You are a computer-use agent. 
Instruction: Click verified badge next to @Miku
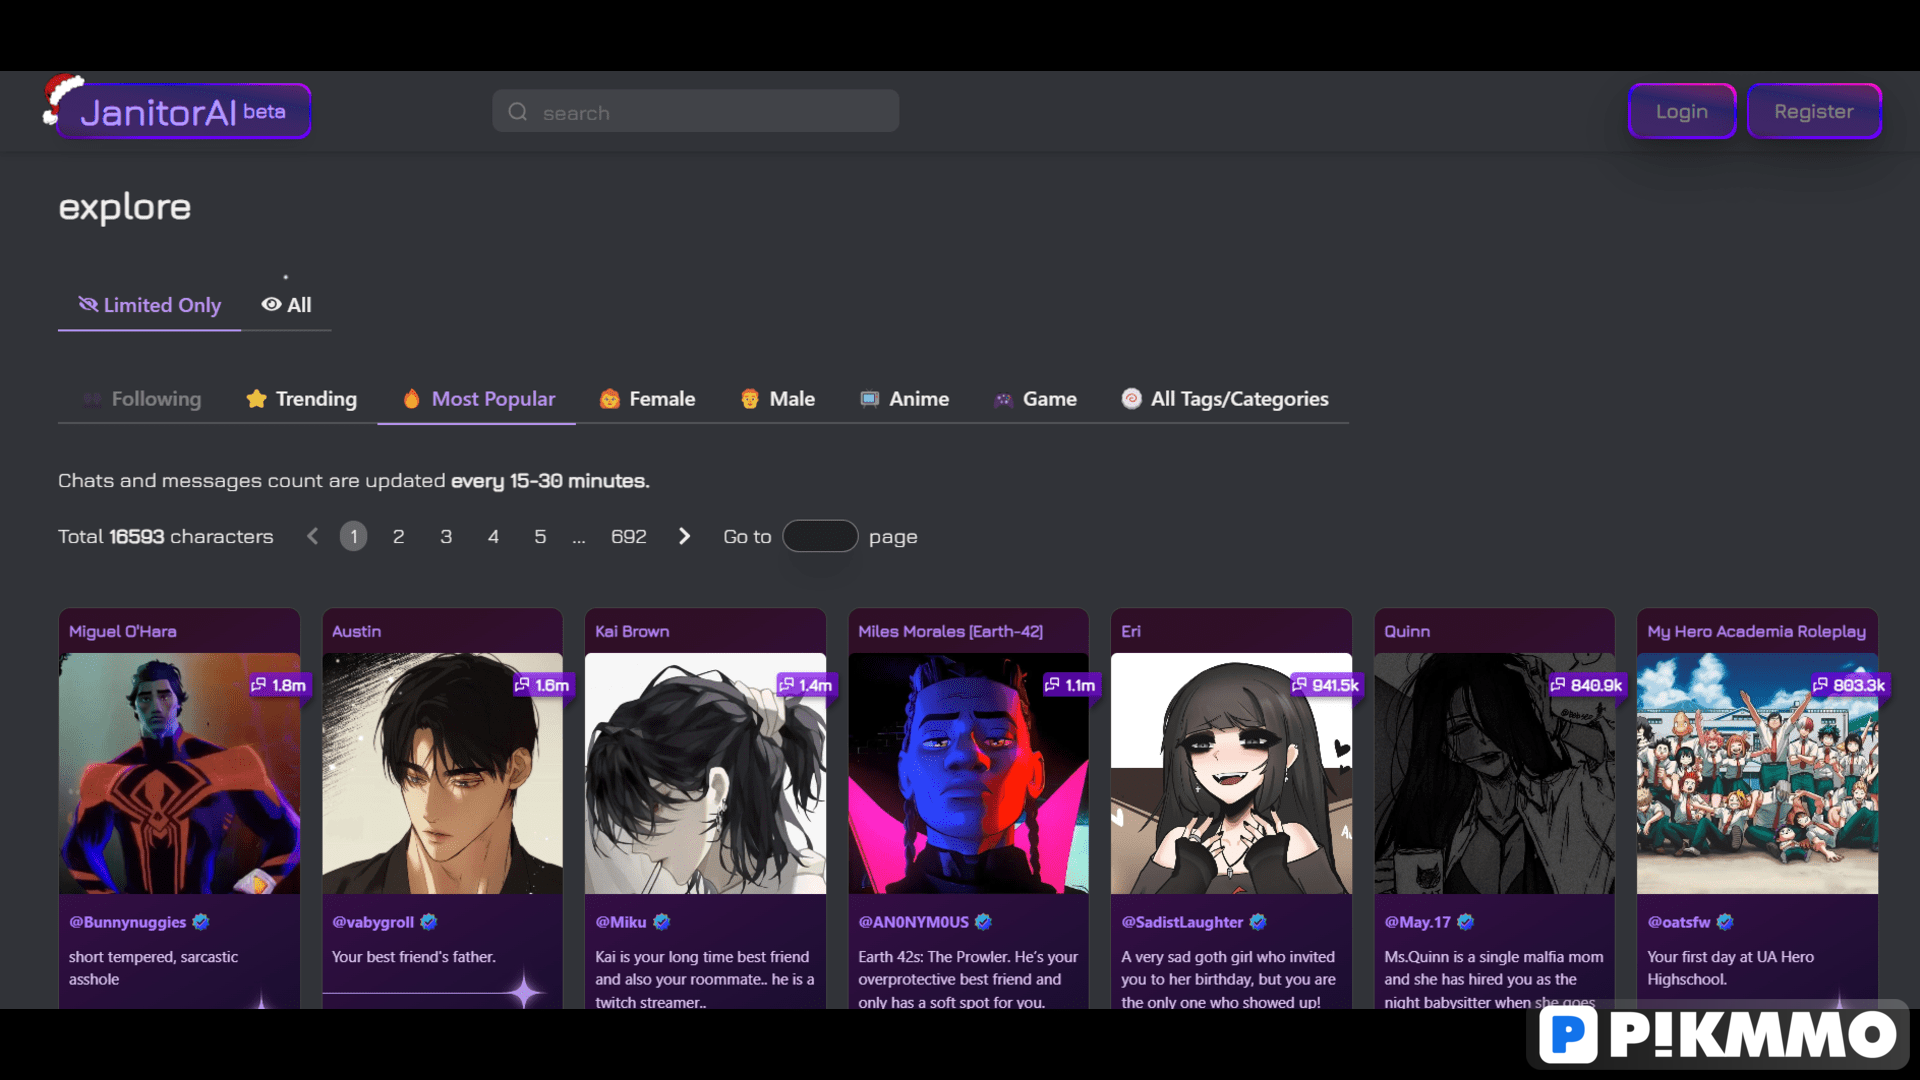[662, 922]
